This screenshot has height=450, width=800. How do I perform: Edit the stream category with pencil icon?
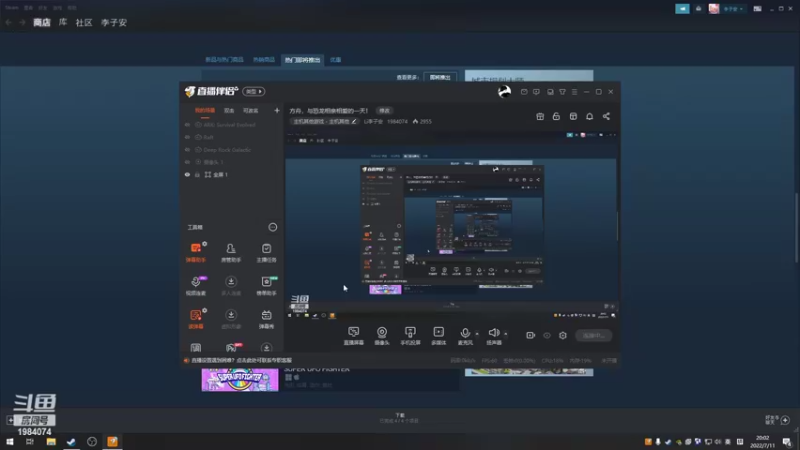354,121
